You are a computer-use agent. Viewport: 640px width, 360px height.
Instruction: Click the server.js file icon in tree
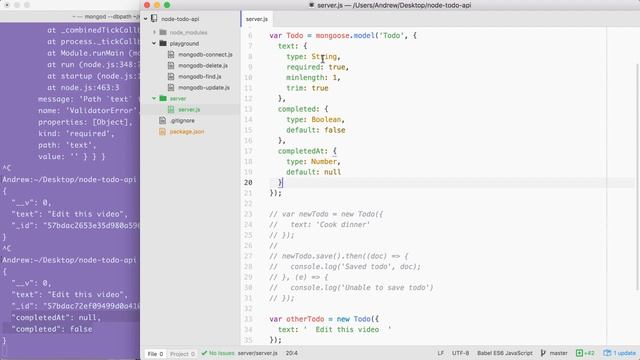[171, 109]
